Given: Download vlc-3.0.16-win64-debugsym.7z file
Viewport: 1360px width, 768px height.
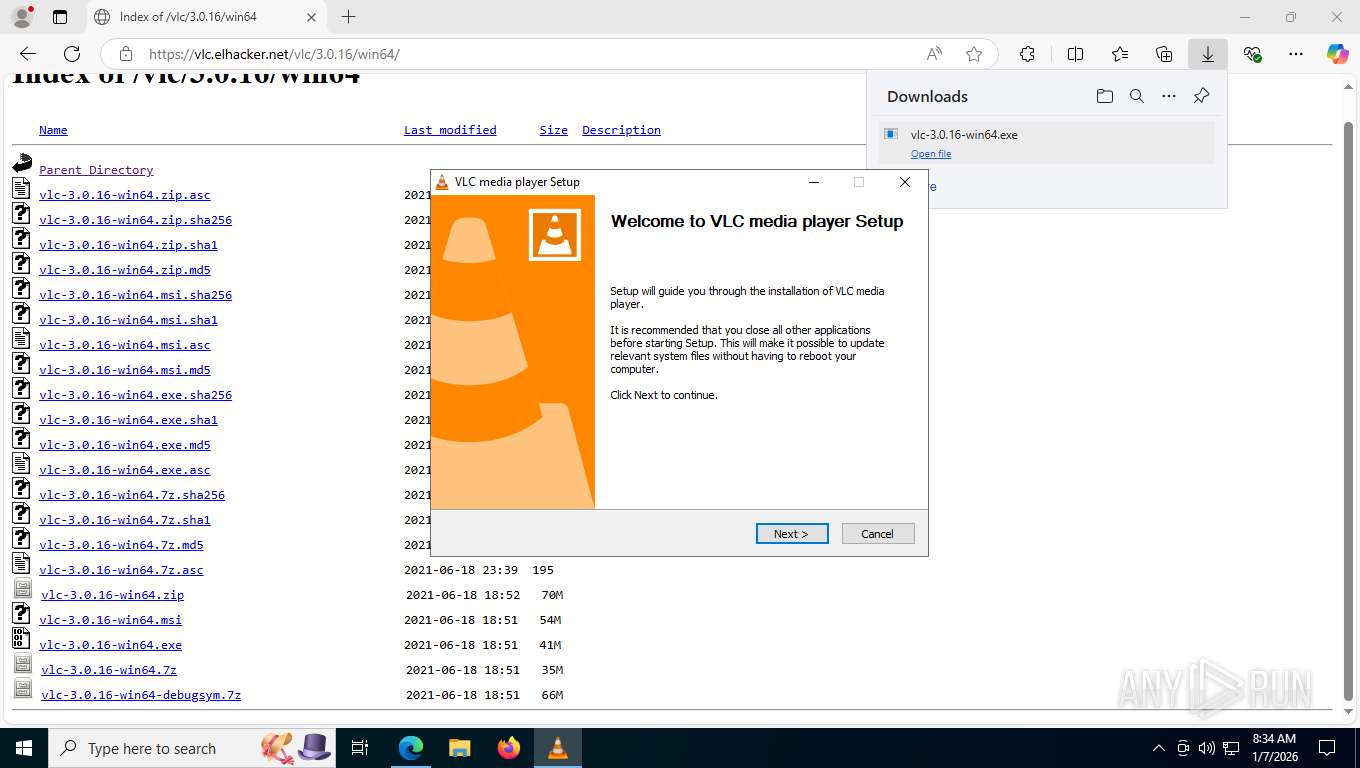Looking at the screenshot, I should click(141, 695).
